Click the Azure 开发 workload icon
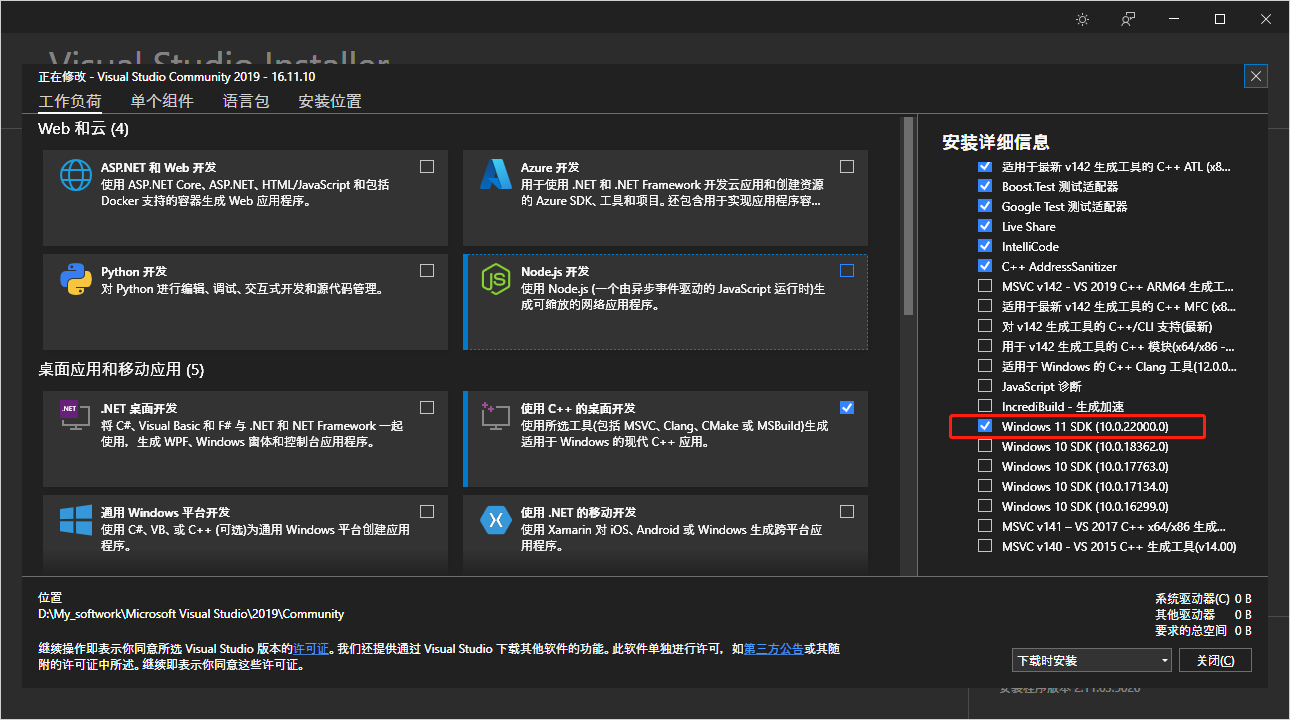Screen dimensions: 1290x720 point(497,176)
